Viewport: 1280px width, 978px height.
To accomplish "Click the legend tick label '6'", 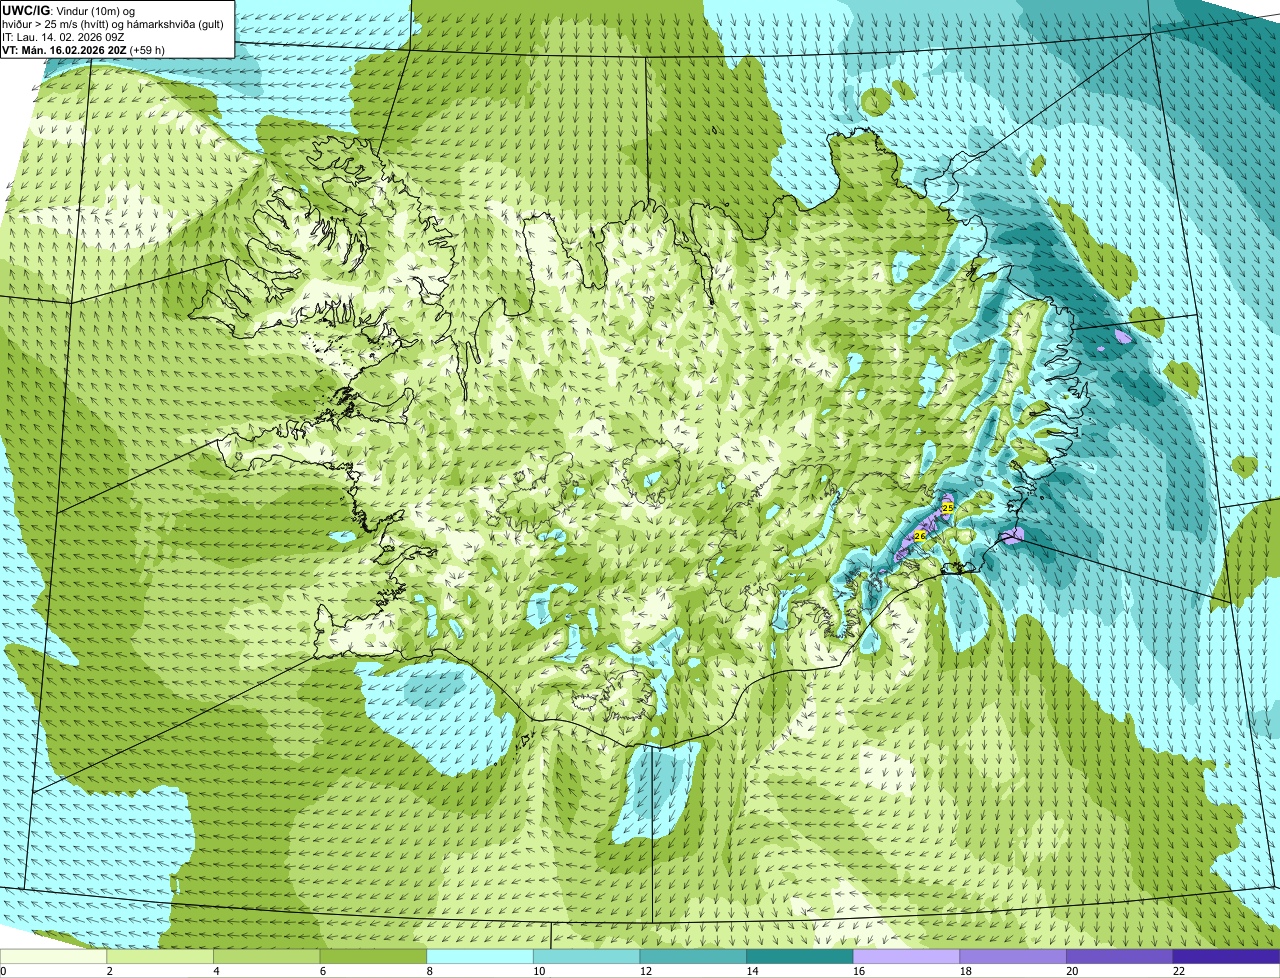I will pos(323,971).
